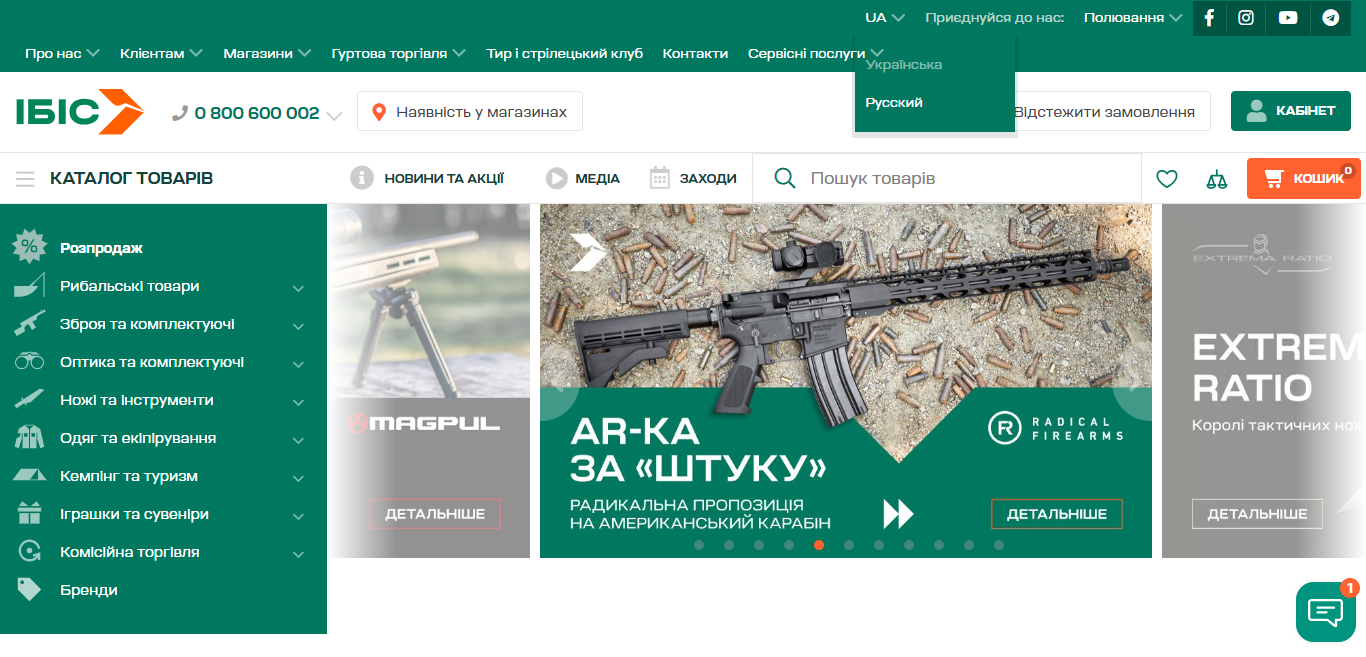Open the КОШИК cart button
The height and width of the screenshot is (657, 1366).
click(x=1304, y=178)
